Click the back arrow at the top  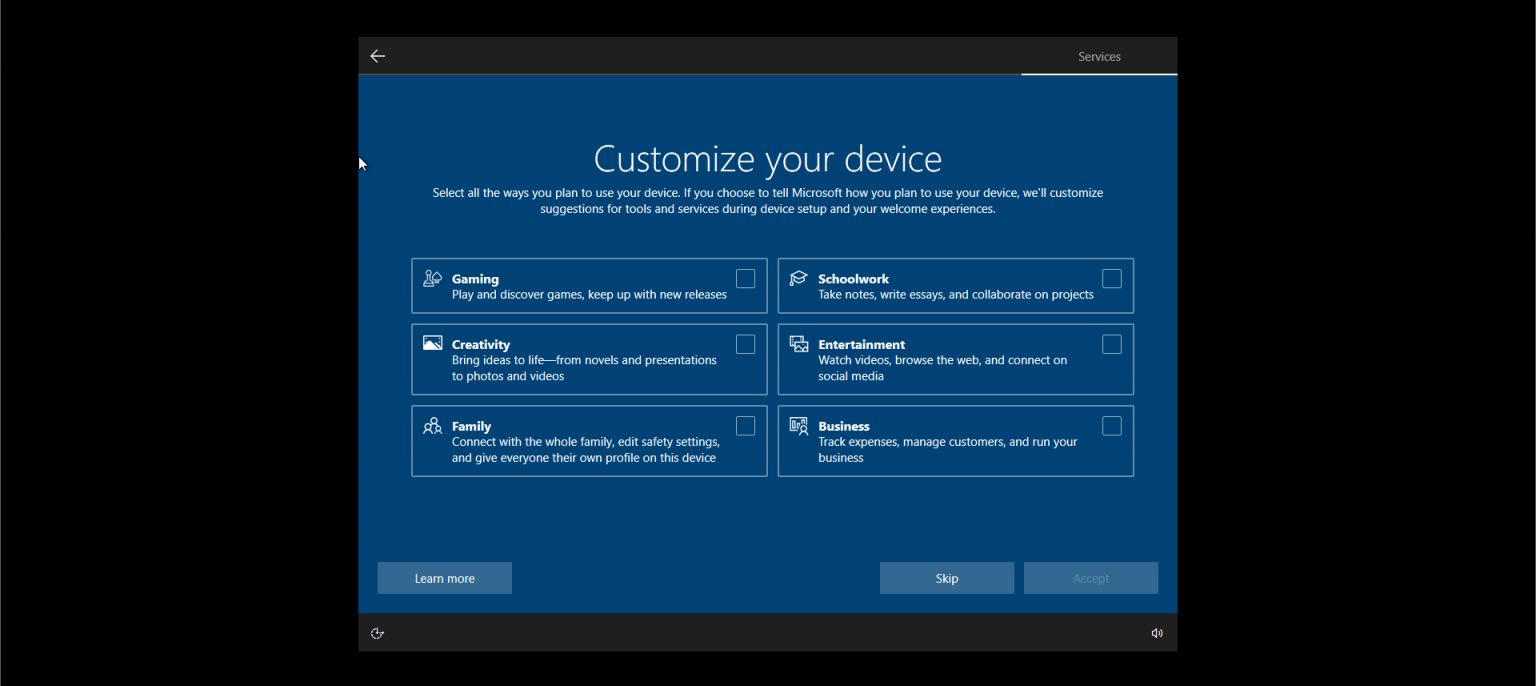(377, 56)
